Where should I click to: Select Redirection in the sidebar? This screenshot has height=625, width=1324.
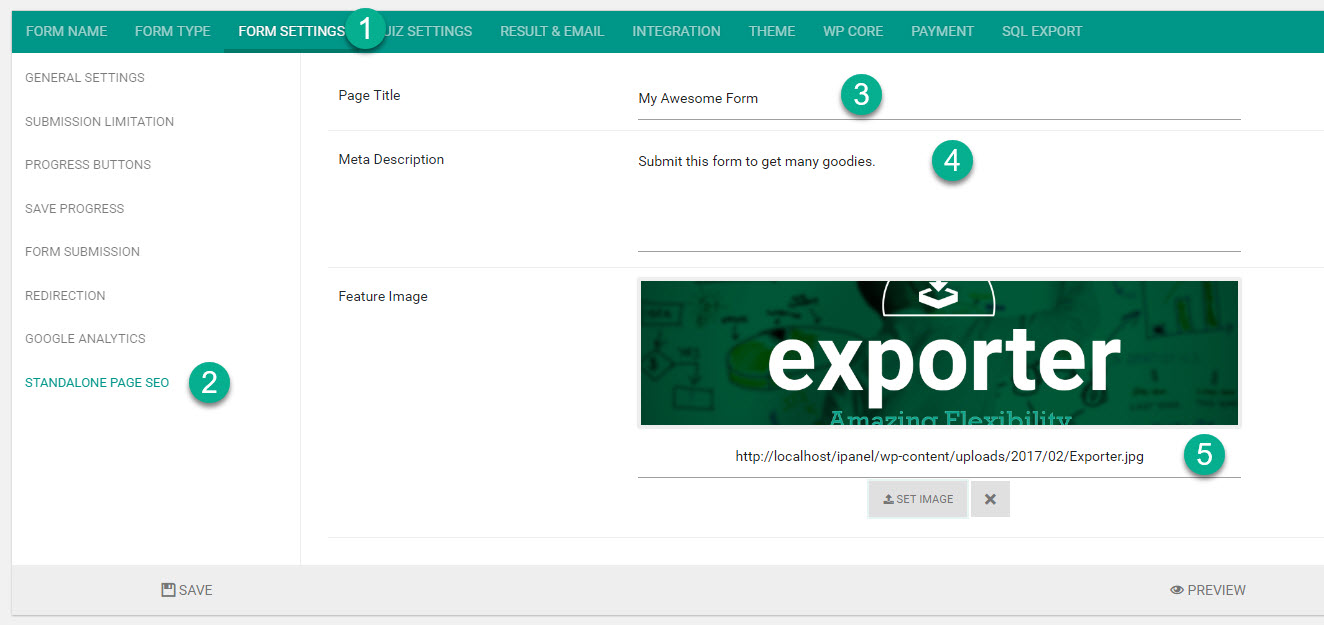(x=65, y=296)
